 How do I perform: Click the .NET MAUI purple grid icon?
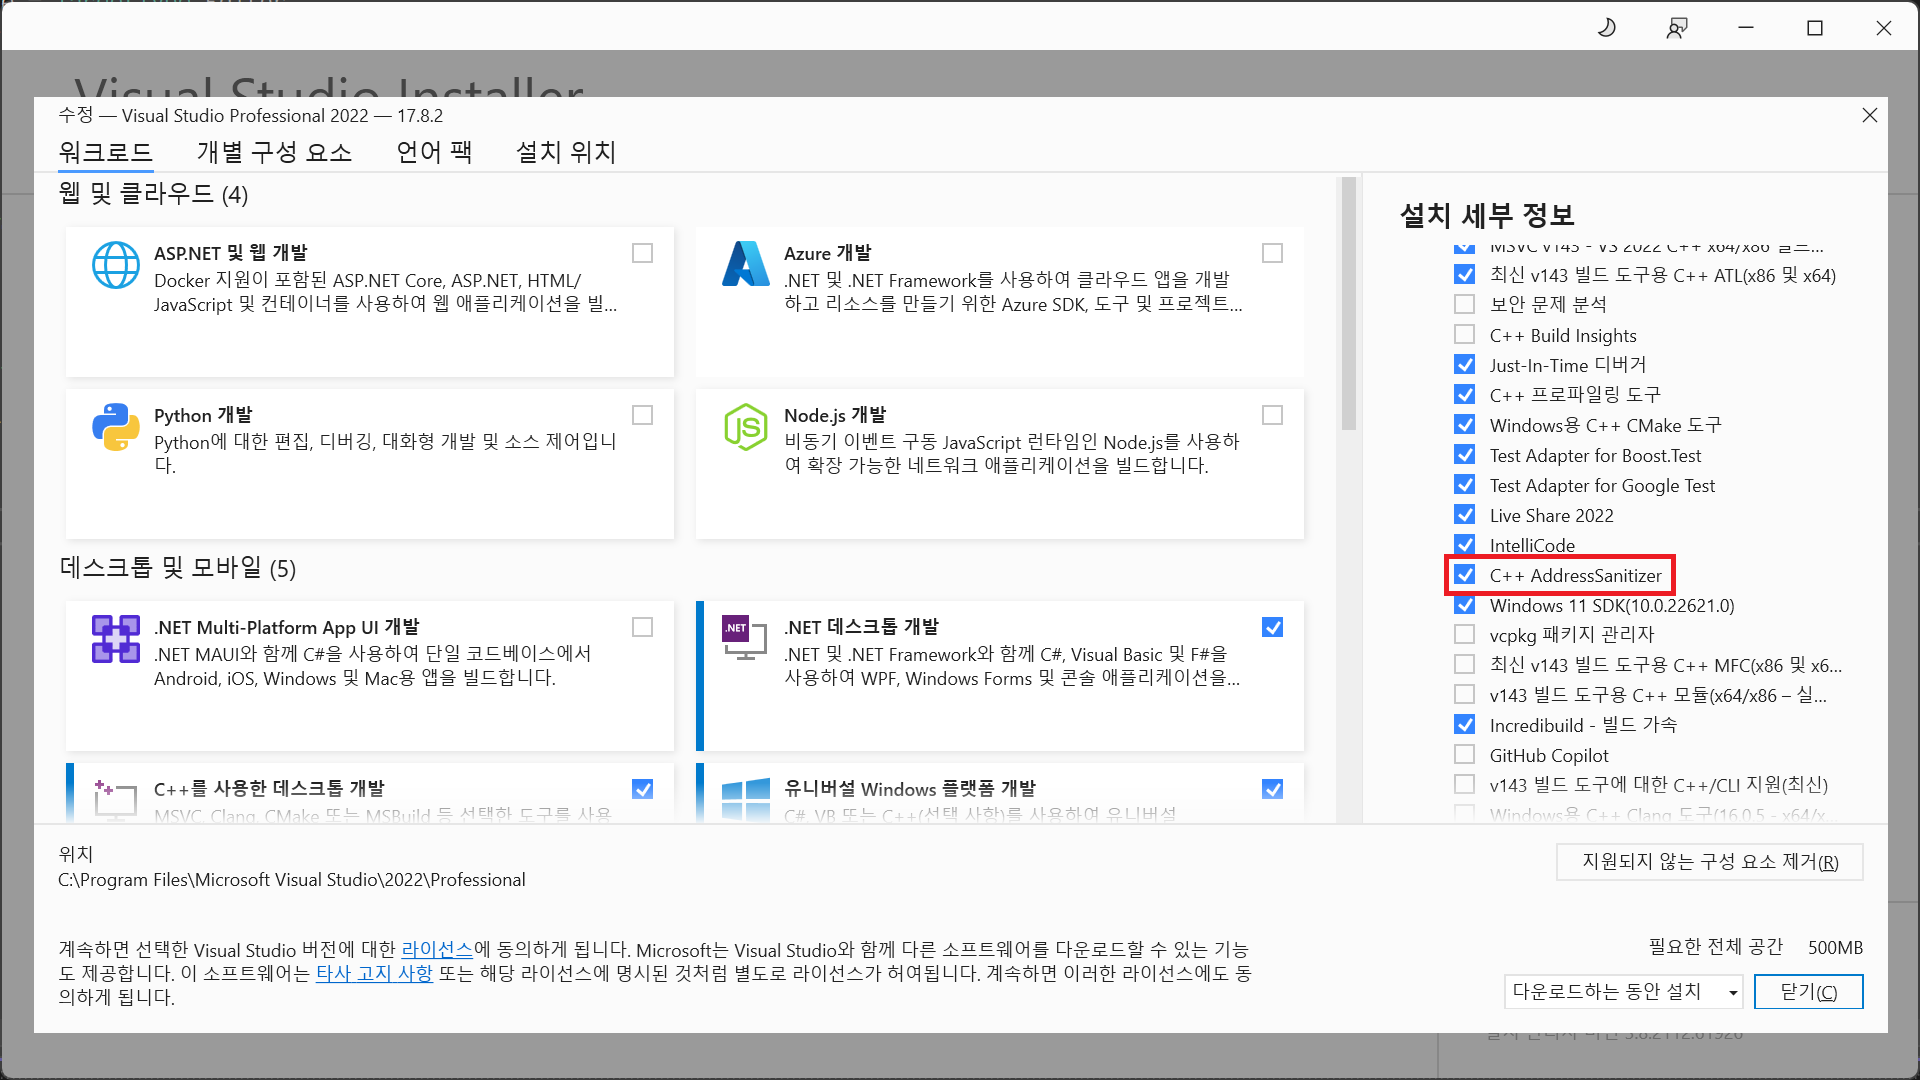tap(116, 639)
